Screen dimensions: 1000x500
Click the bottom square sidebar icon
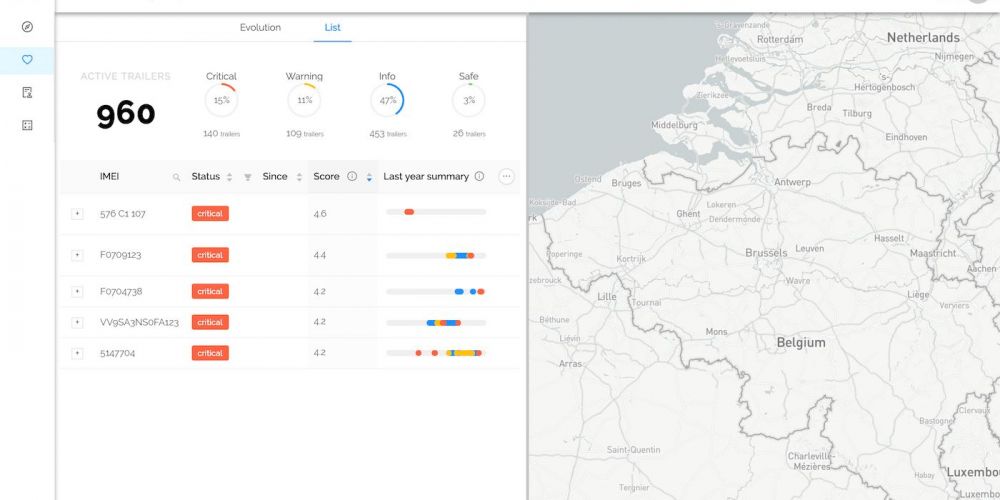click(x=27, y=125)
